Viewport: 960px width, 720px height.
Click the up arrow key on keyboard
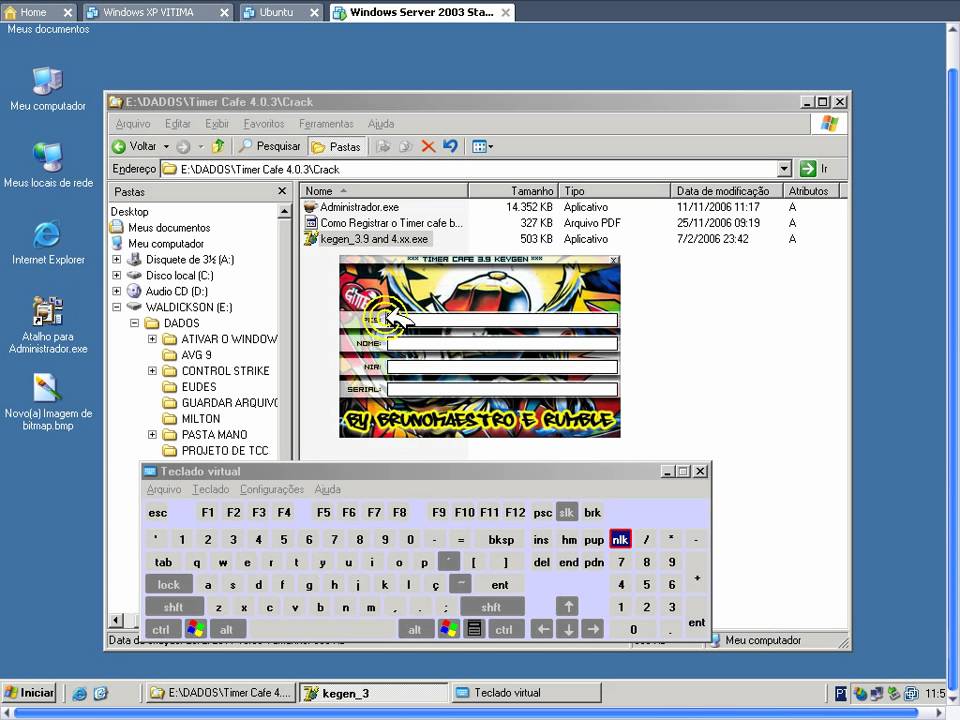[568, 607]
